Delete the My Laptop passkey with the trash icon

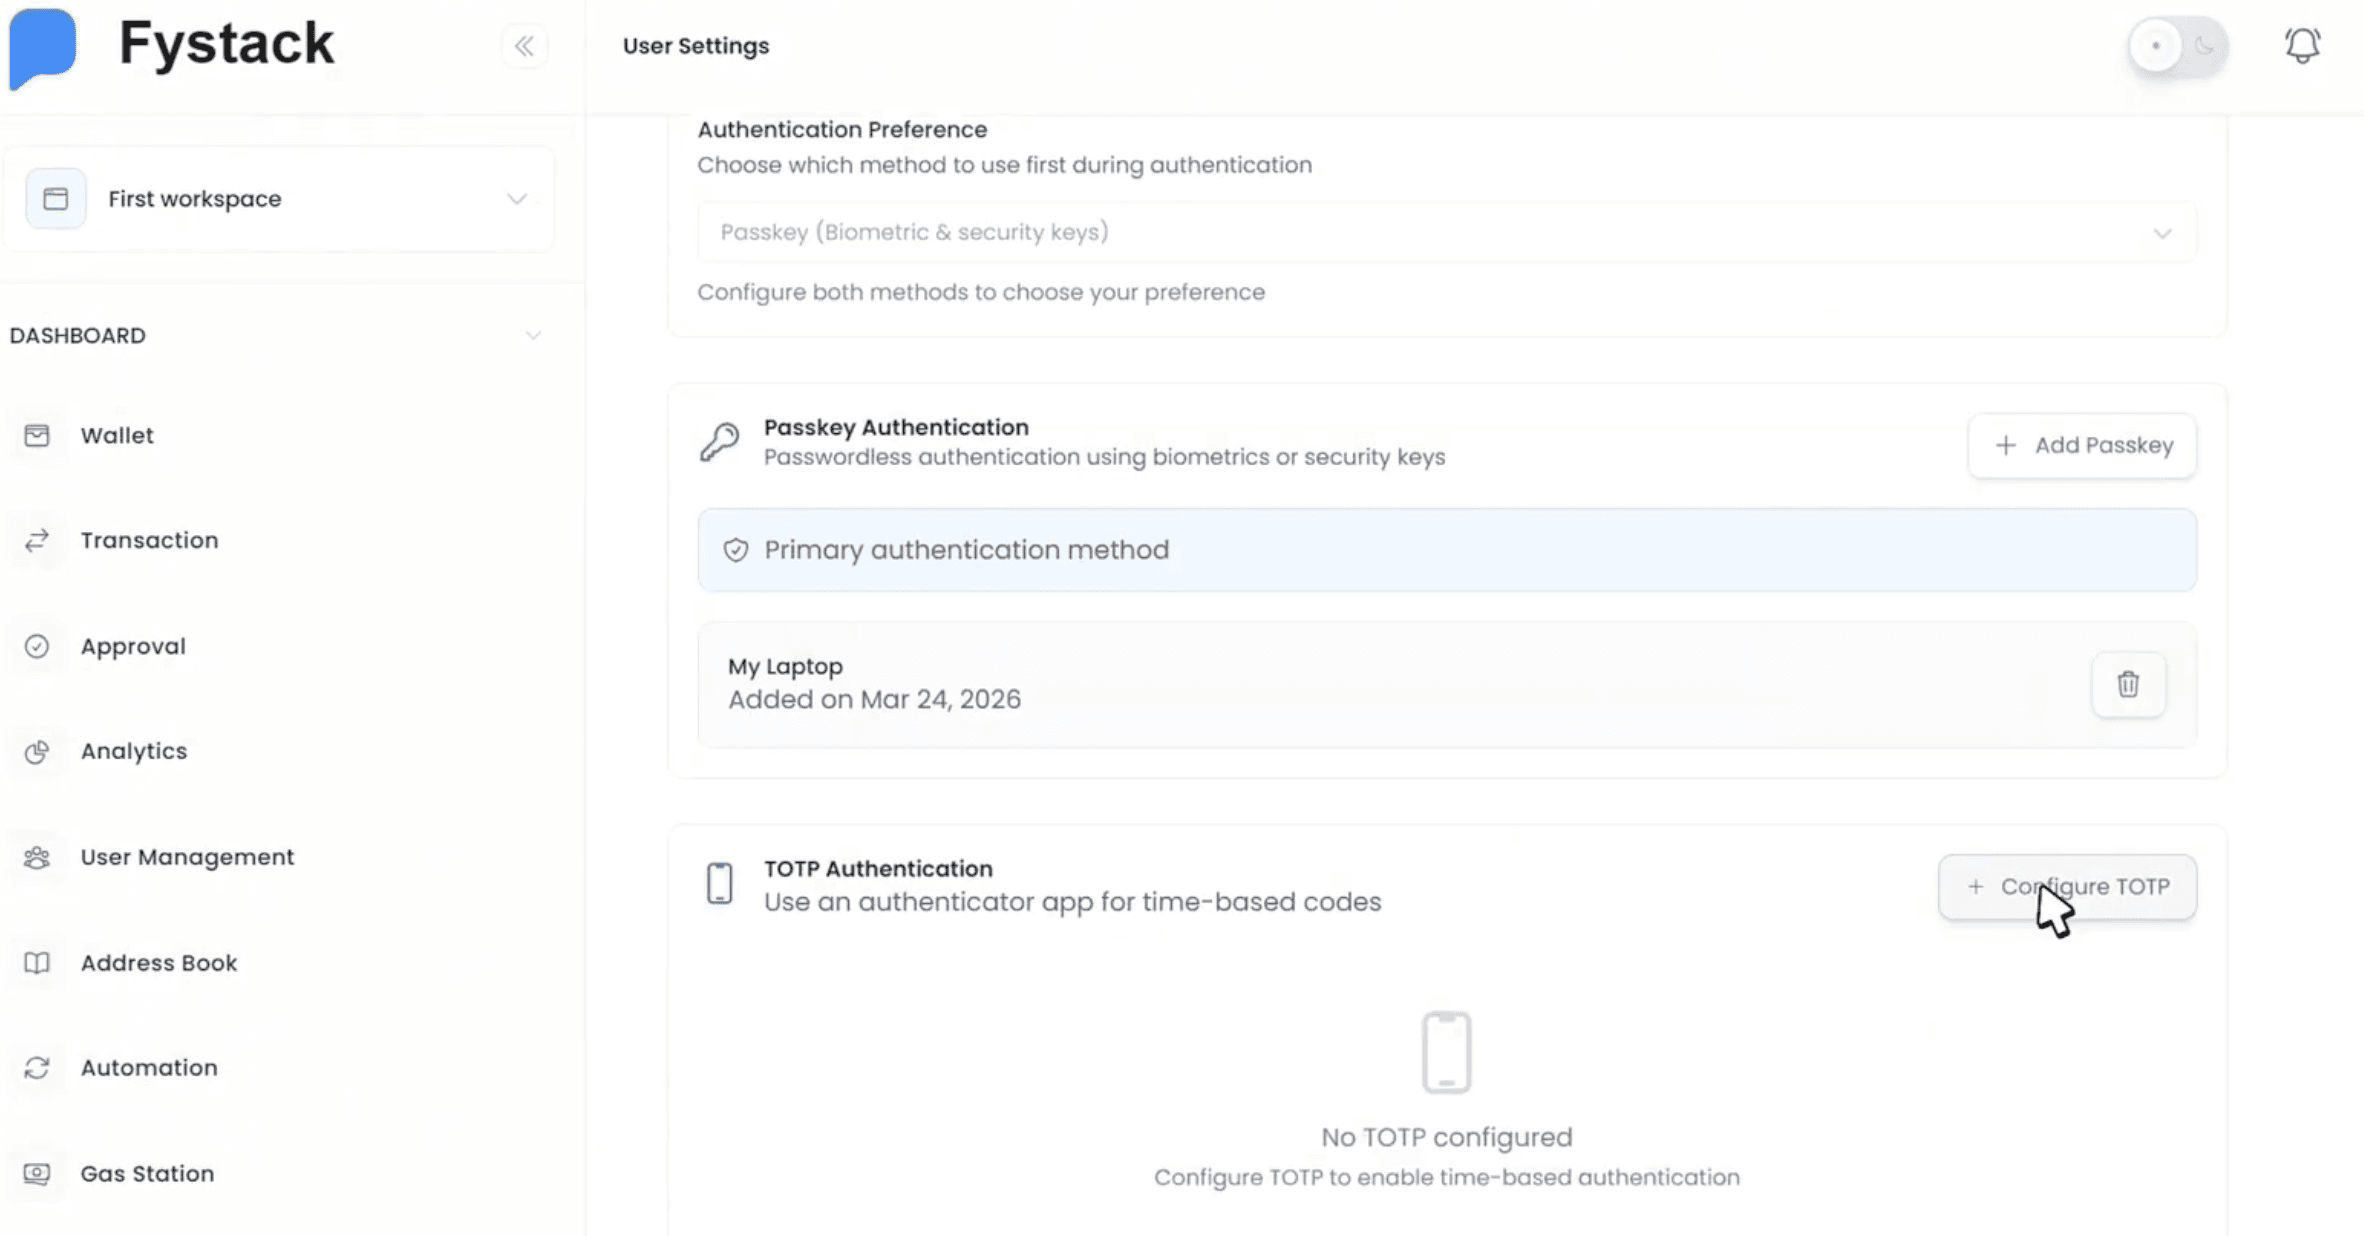(x=2128, y=684)
